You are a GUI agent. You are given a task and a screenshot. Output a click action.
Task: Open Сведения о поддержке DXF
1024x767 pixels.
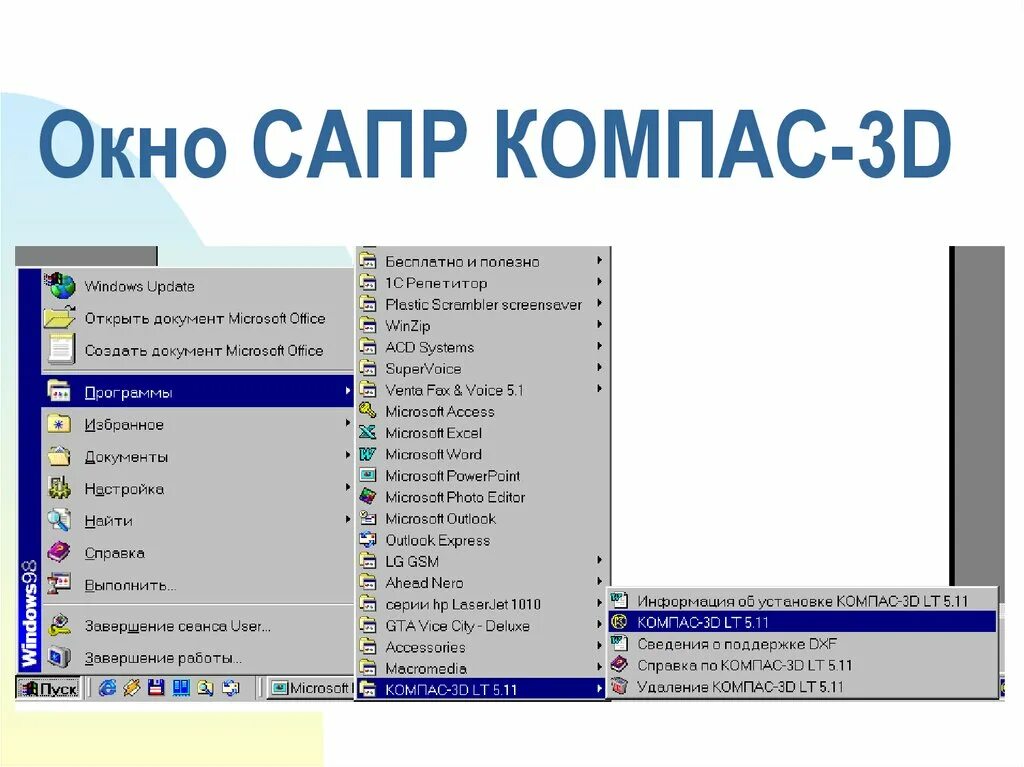click(803, 644)
